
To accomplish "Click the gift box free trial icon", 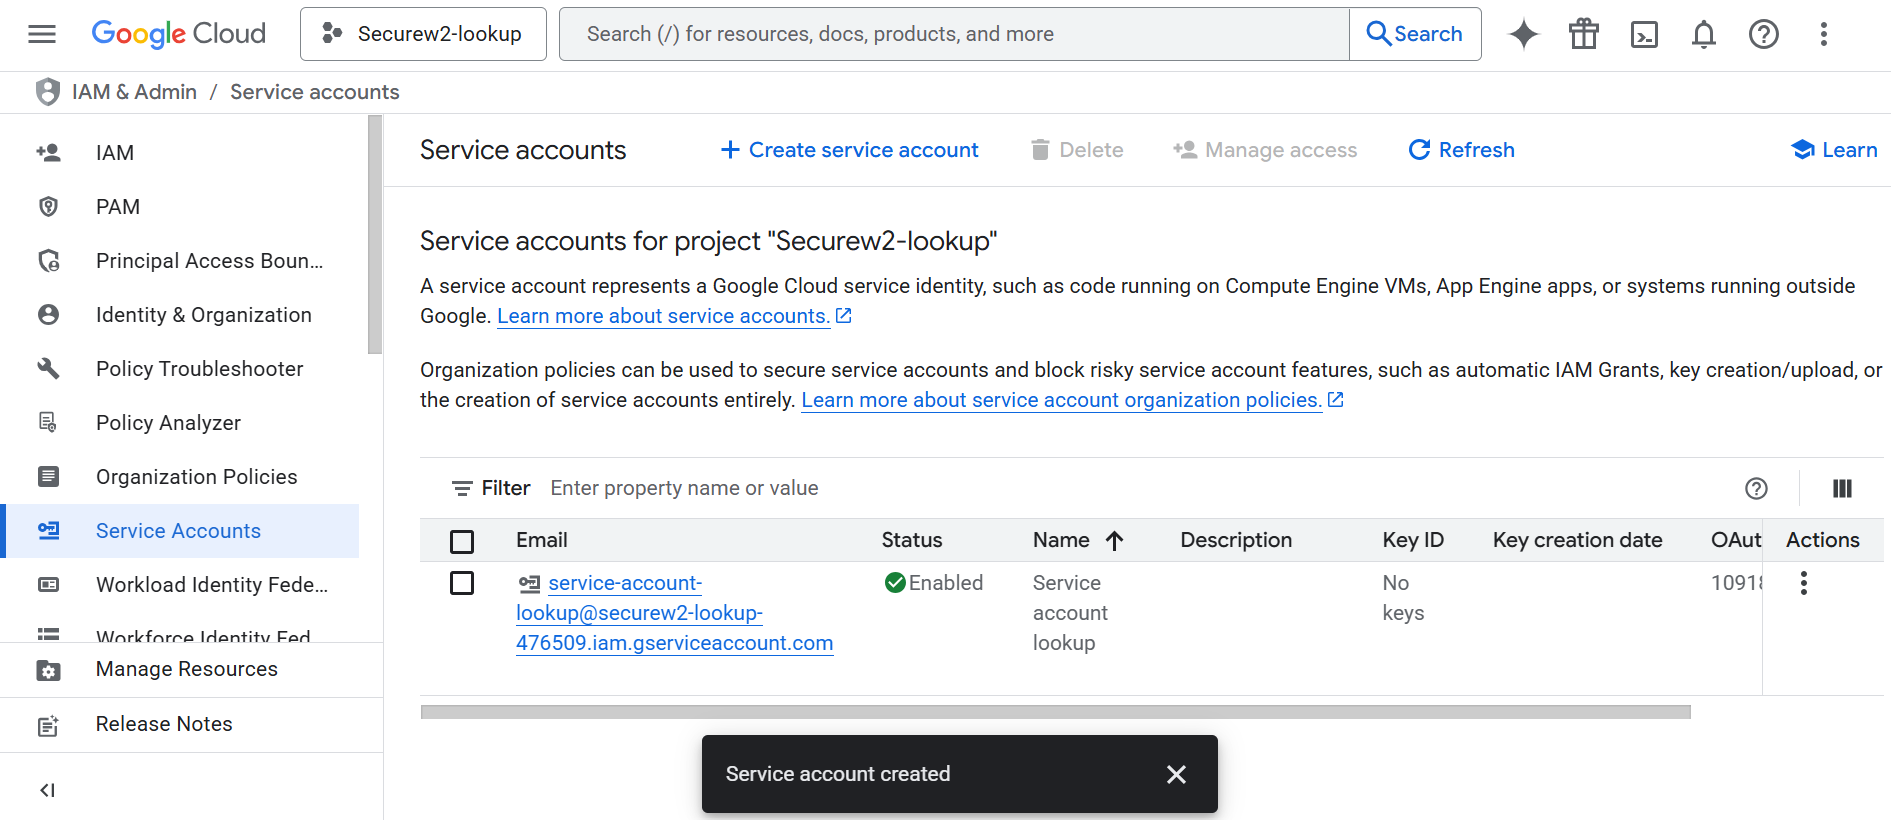I will tap(1583, 34).
